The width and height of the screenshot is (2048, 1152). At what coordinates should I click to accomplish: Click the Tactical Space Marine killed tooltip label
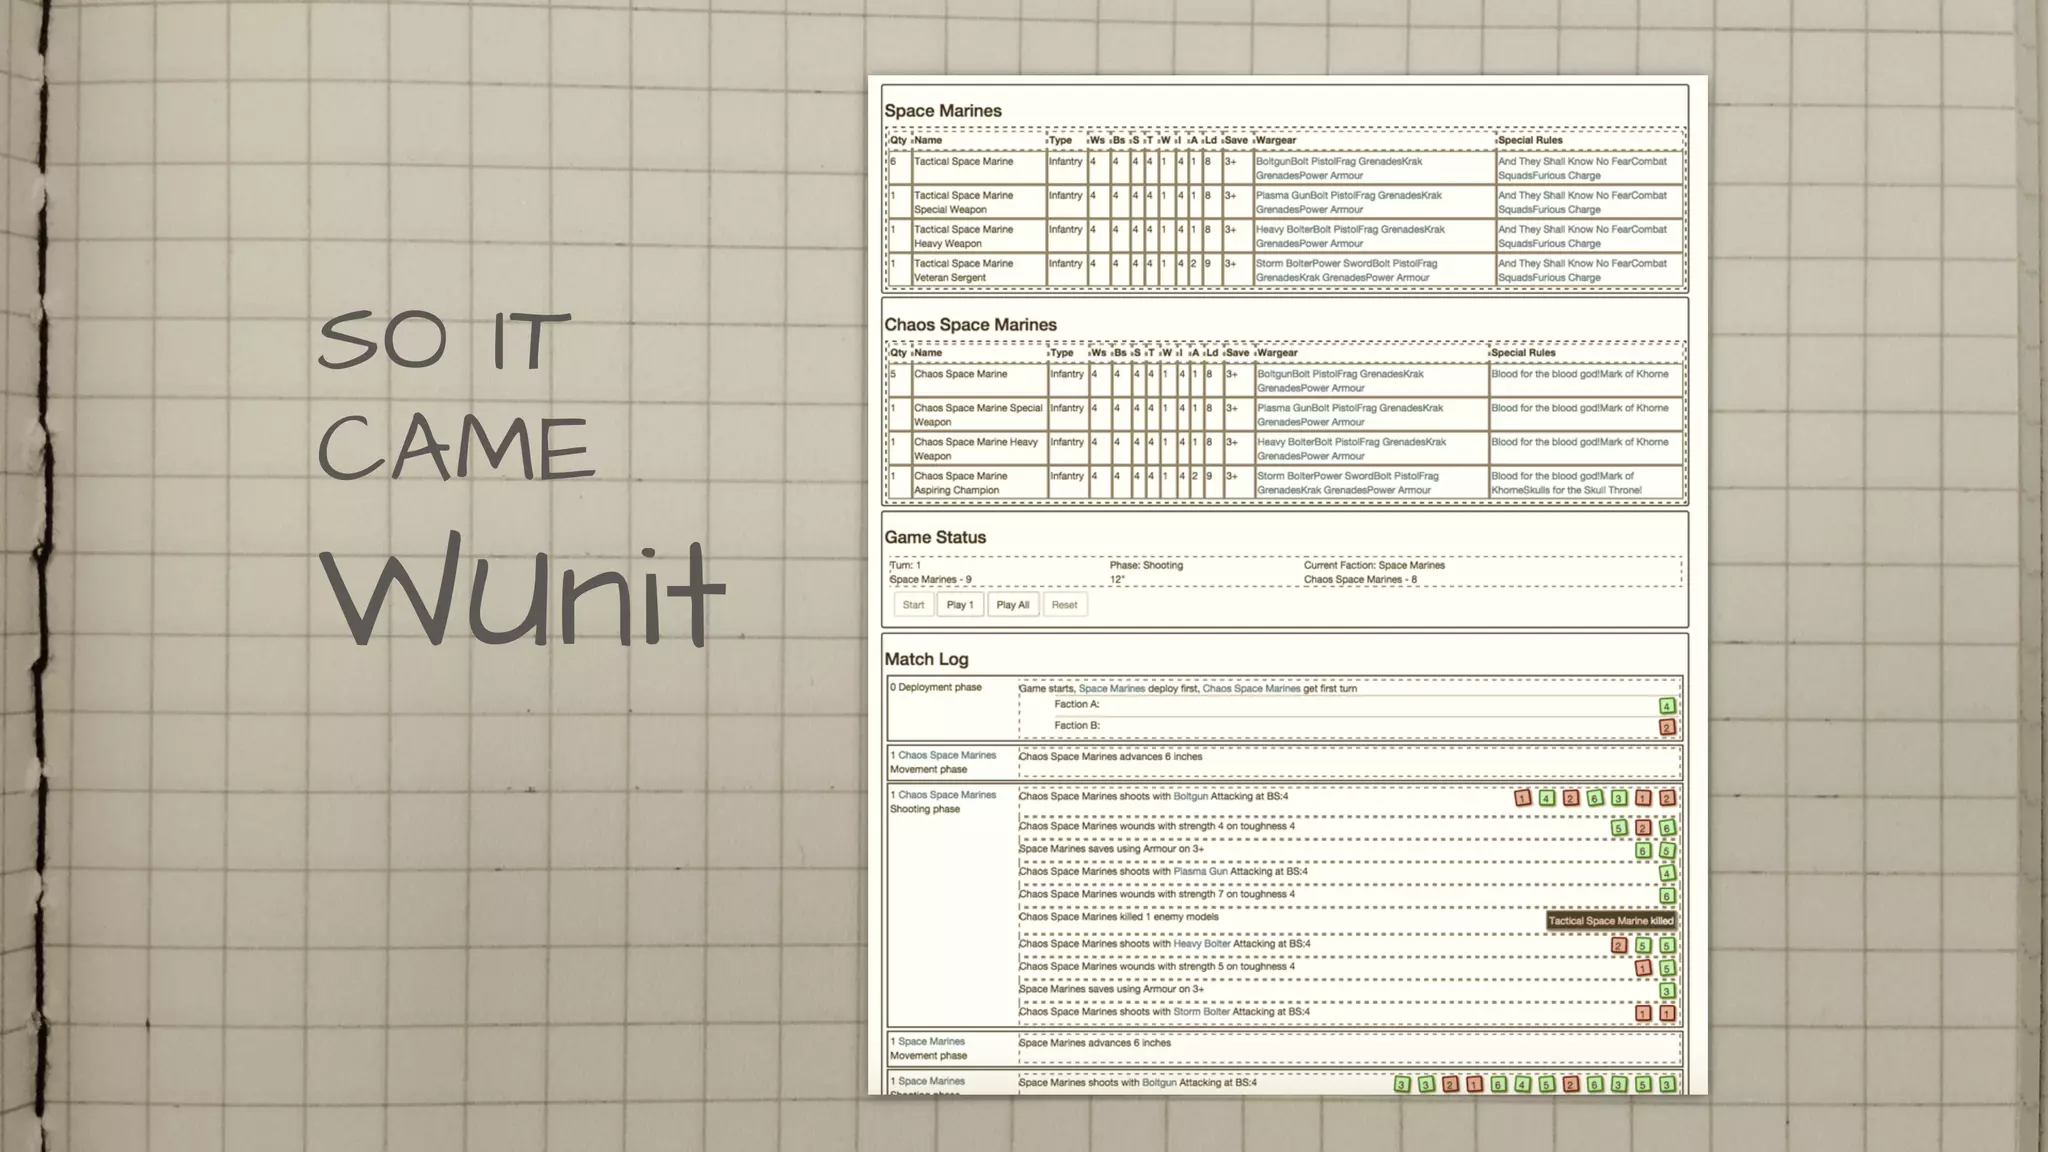tap(1610, 921)
